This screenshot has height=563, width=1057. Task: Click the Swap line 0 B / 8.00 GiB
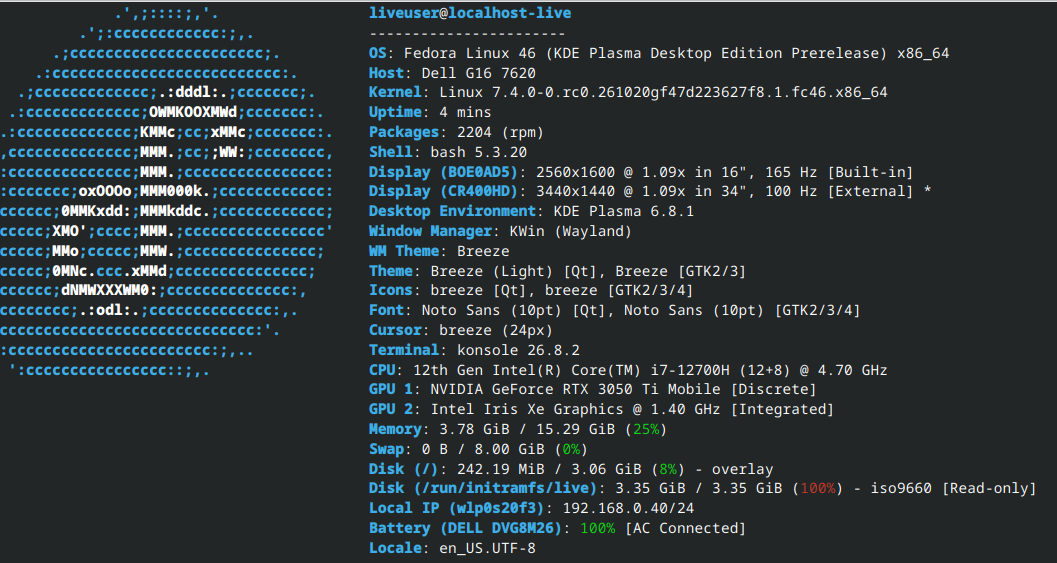479,449
